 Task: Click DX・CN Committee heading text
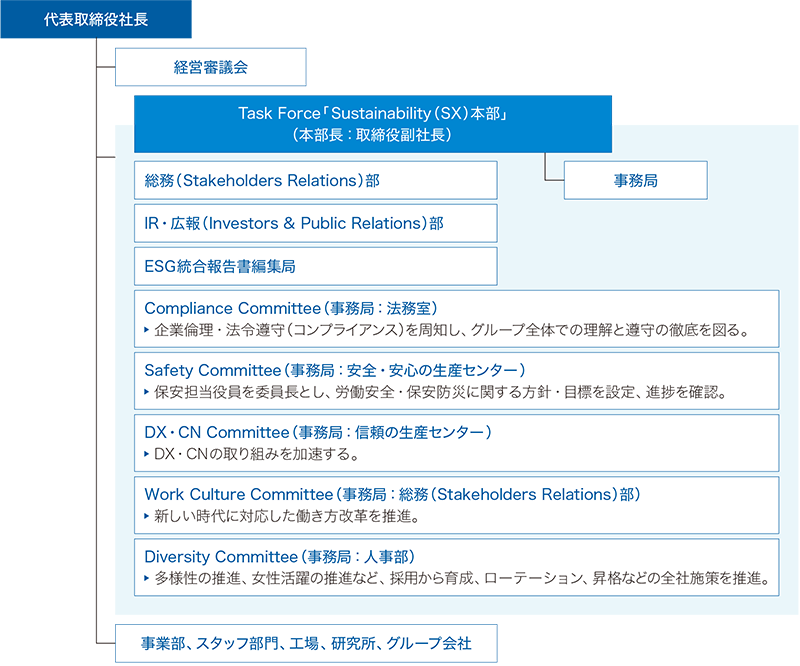click(x=318, y=432)
